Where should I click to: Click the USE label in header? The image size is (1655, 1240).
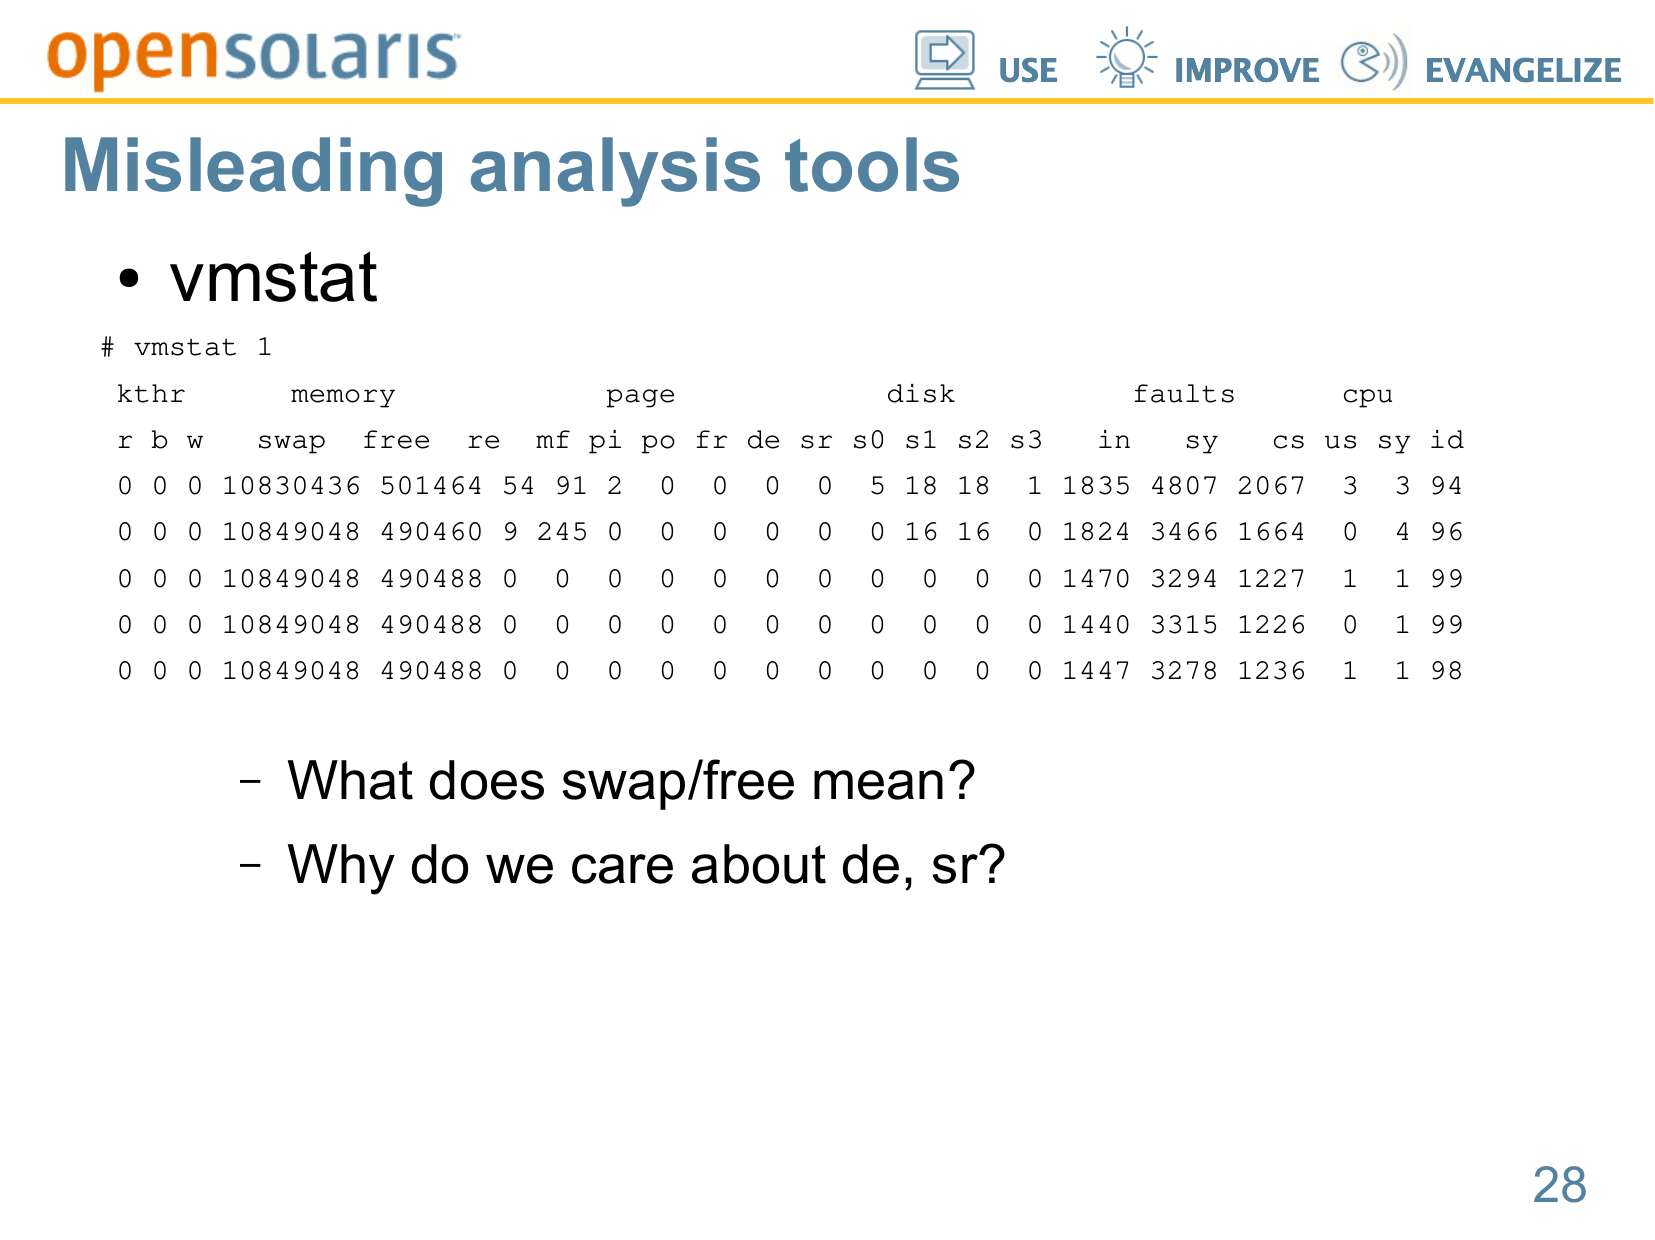click(x=1027, y=70)
